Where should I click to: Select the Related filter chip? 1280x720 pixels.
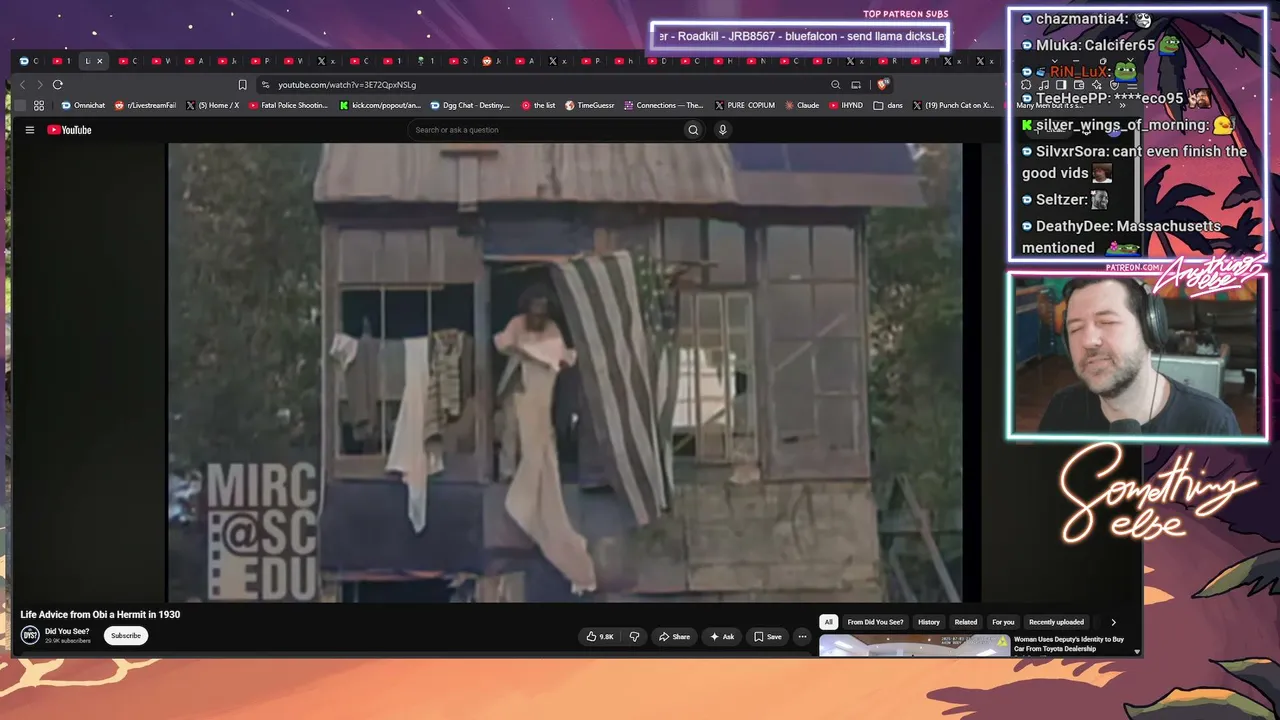click(x=965, y=622)
